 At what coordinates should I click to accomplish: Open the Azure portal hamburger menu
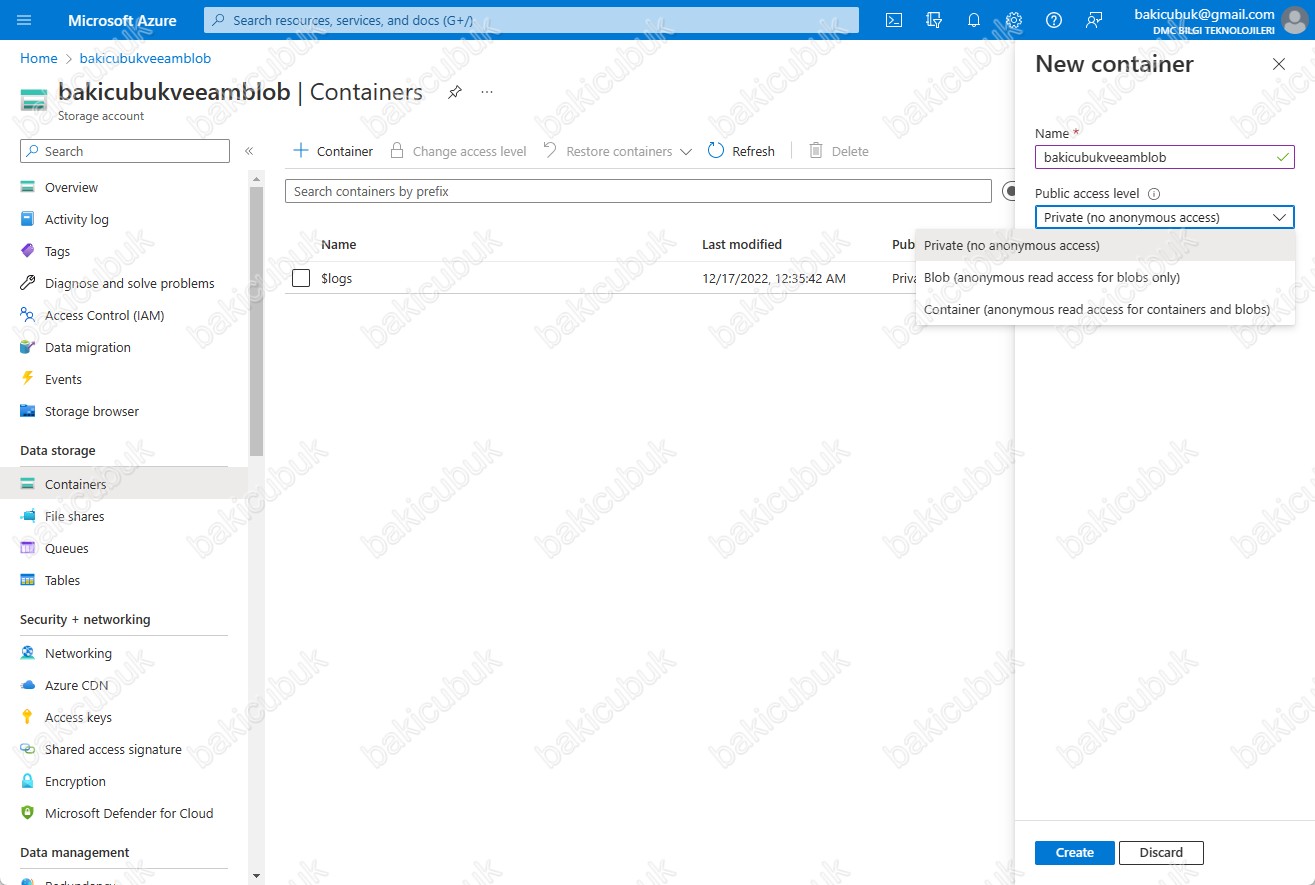[x=25, y=20]
